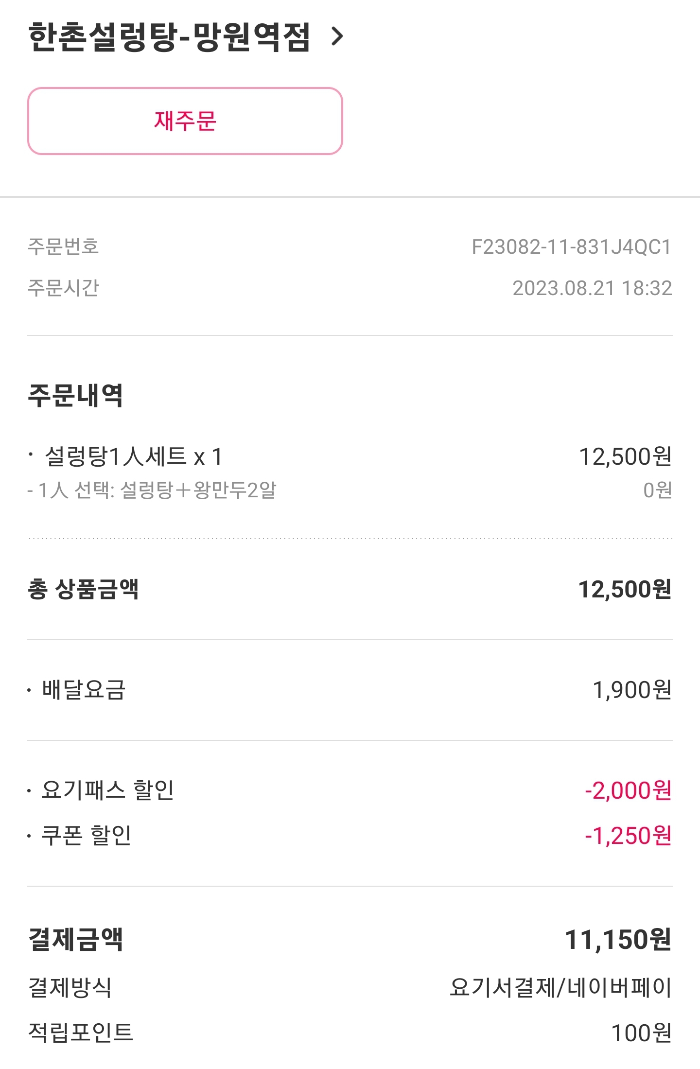Select the 주문시간 timestamp 2023.08.21 18:32
This screenshot has width=700, height=1069.
click(x=588, y=289)
